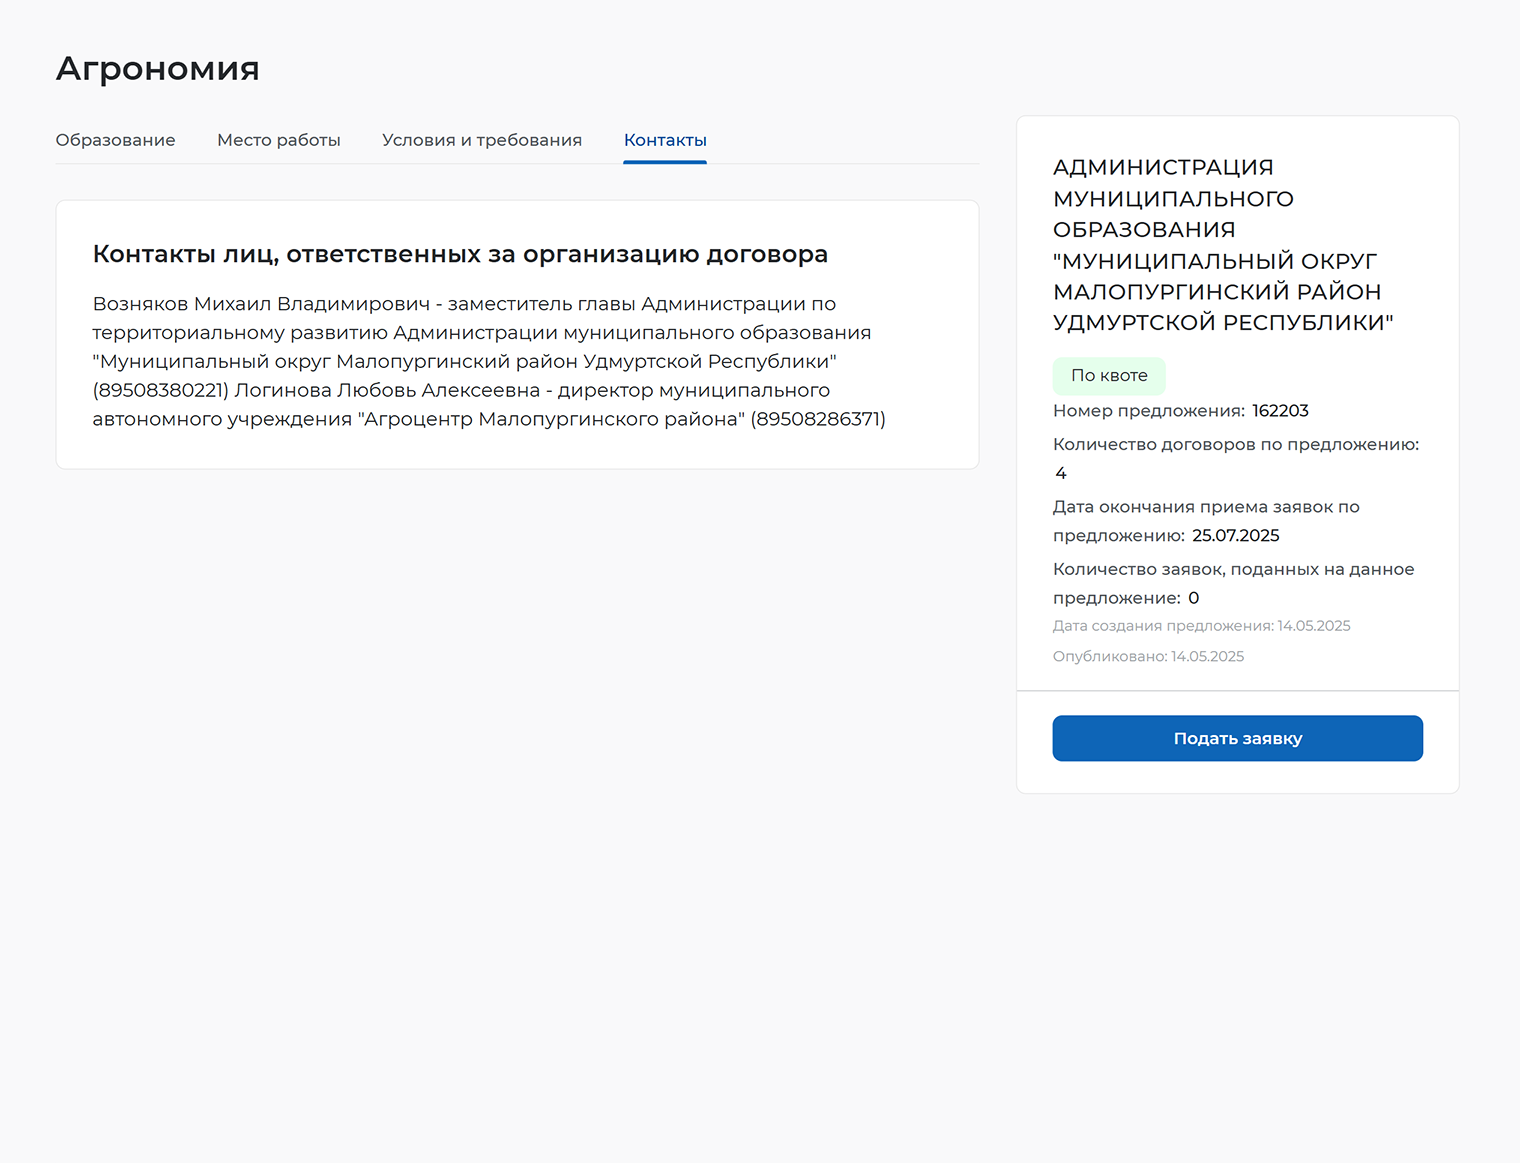
Task: Click the organization title АДМИНИСТРАЦИЯ МУНИЦИПАЛЬНОГО ОБРАЗОВАНИЯ
Action: (1223, 245)
